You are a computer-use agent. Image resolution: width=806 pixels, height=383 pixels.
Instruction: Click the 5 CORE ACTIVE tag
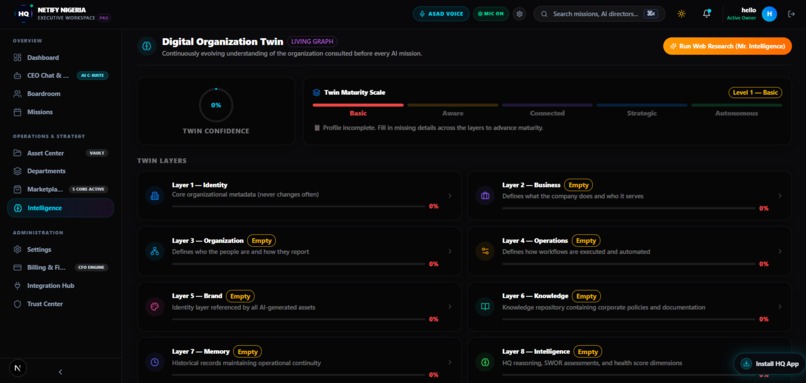(x=88, y=189)
